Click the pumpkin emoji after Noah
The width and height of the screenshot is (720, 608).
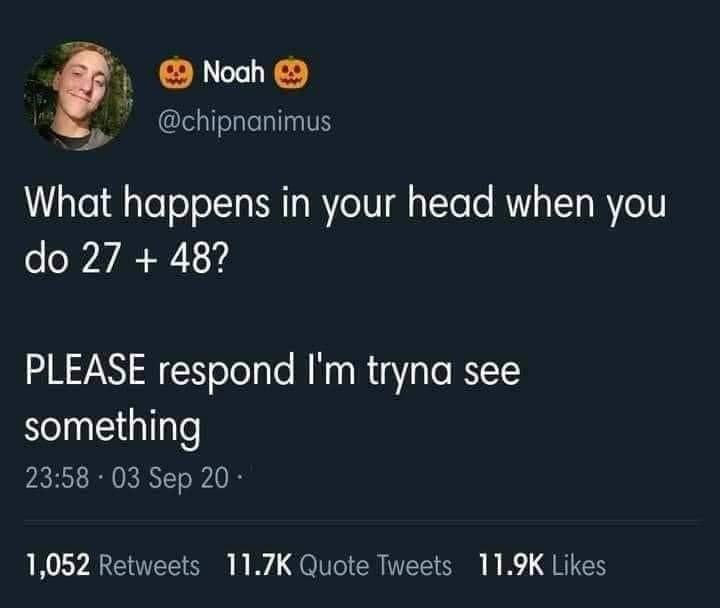[x=292, y=73]
